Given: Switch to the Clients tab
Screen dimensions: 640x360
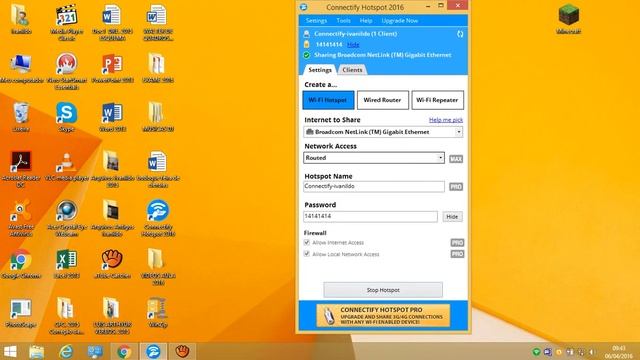Looking at the screenshot, I should 352,70.
